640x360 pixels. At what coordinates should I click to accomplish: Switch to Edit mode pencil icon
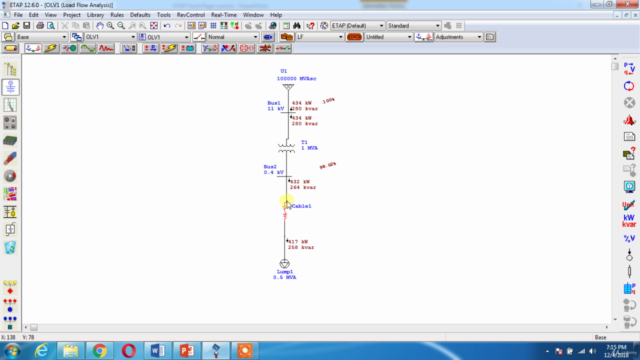tap(11, 48)
